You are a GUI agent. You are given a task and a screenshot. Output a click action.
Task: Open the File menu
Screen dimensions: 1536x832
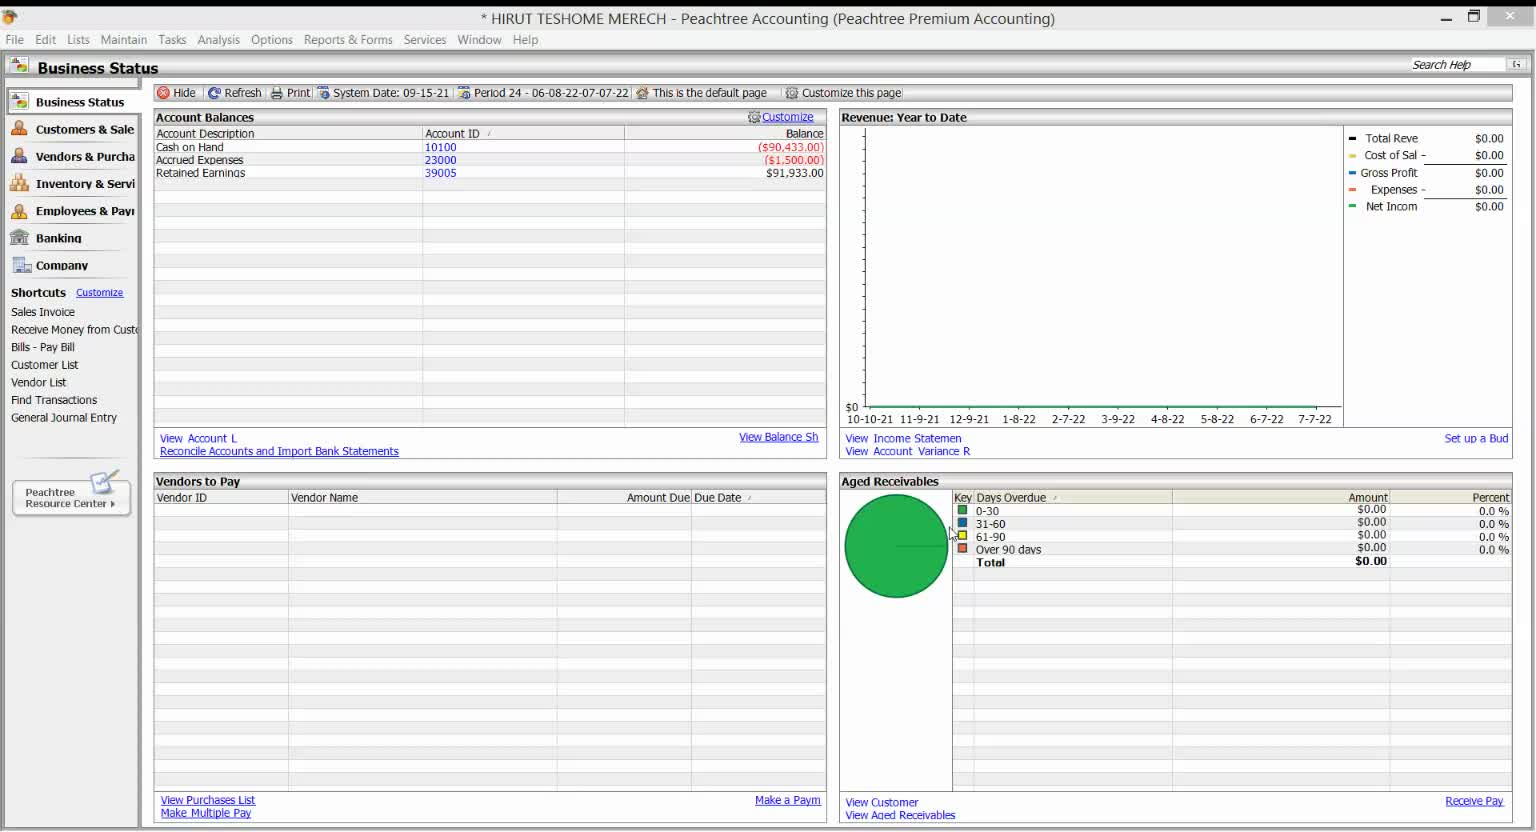[14, 40]
